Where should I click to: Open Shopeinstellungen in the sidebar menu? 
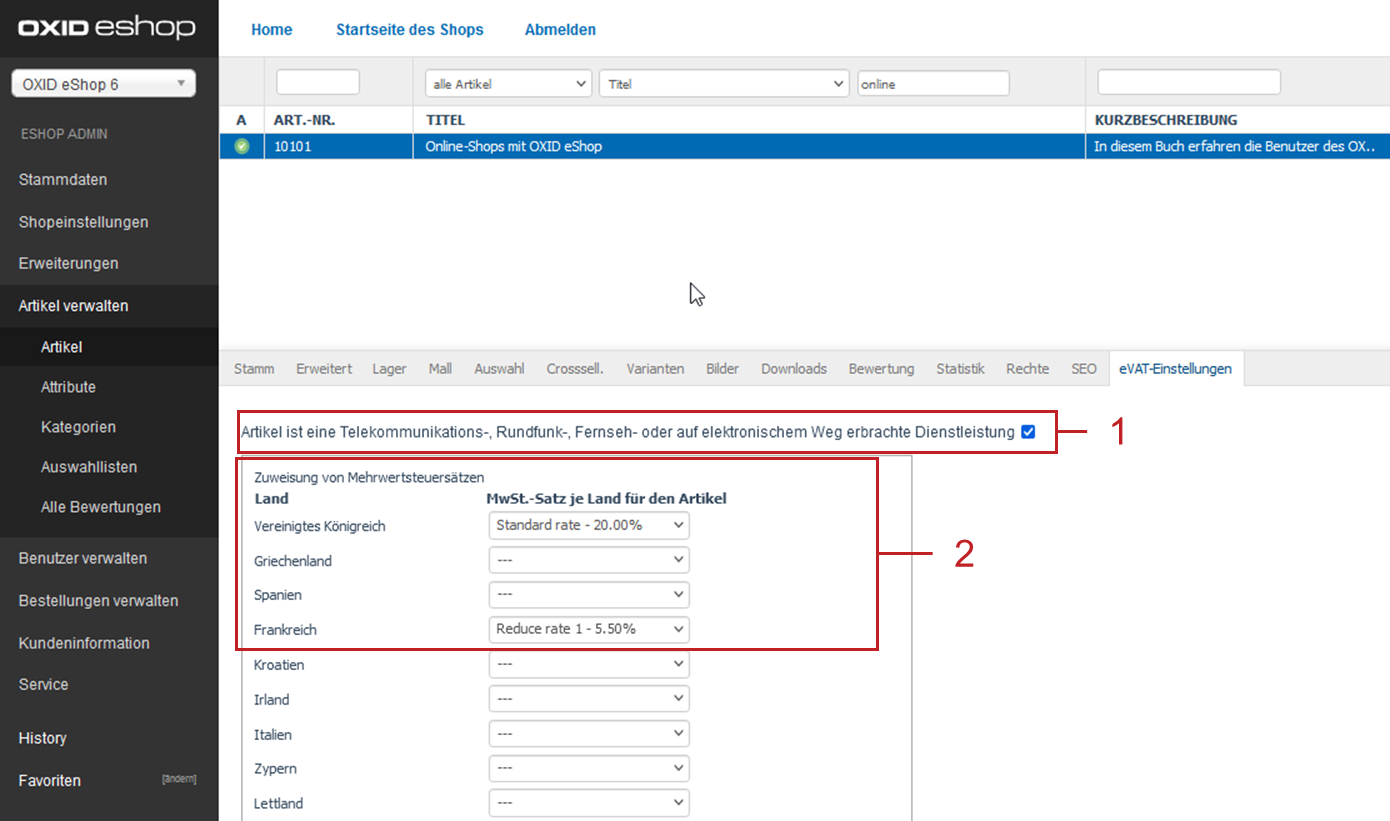(x=83, y=222)
